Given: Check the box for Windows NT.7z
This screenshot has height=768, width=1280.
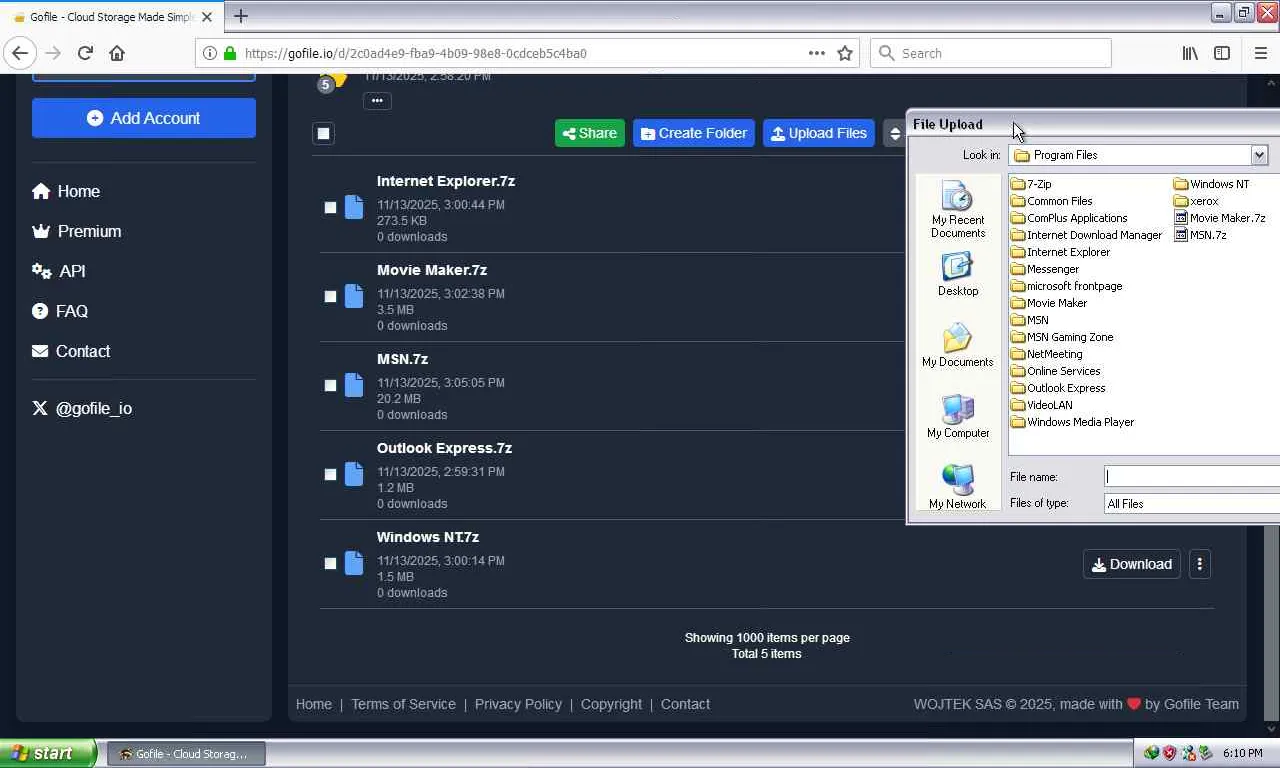Looking at the screenshot, I should click(x=330, y=563).
